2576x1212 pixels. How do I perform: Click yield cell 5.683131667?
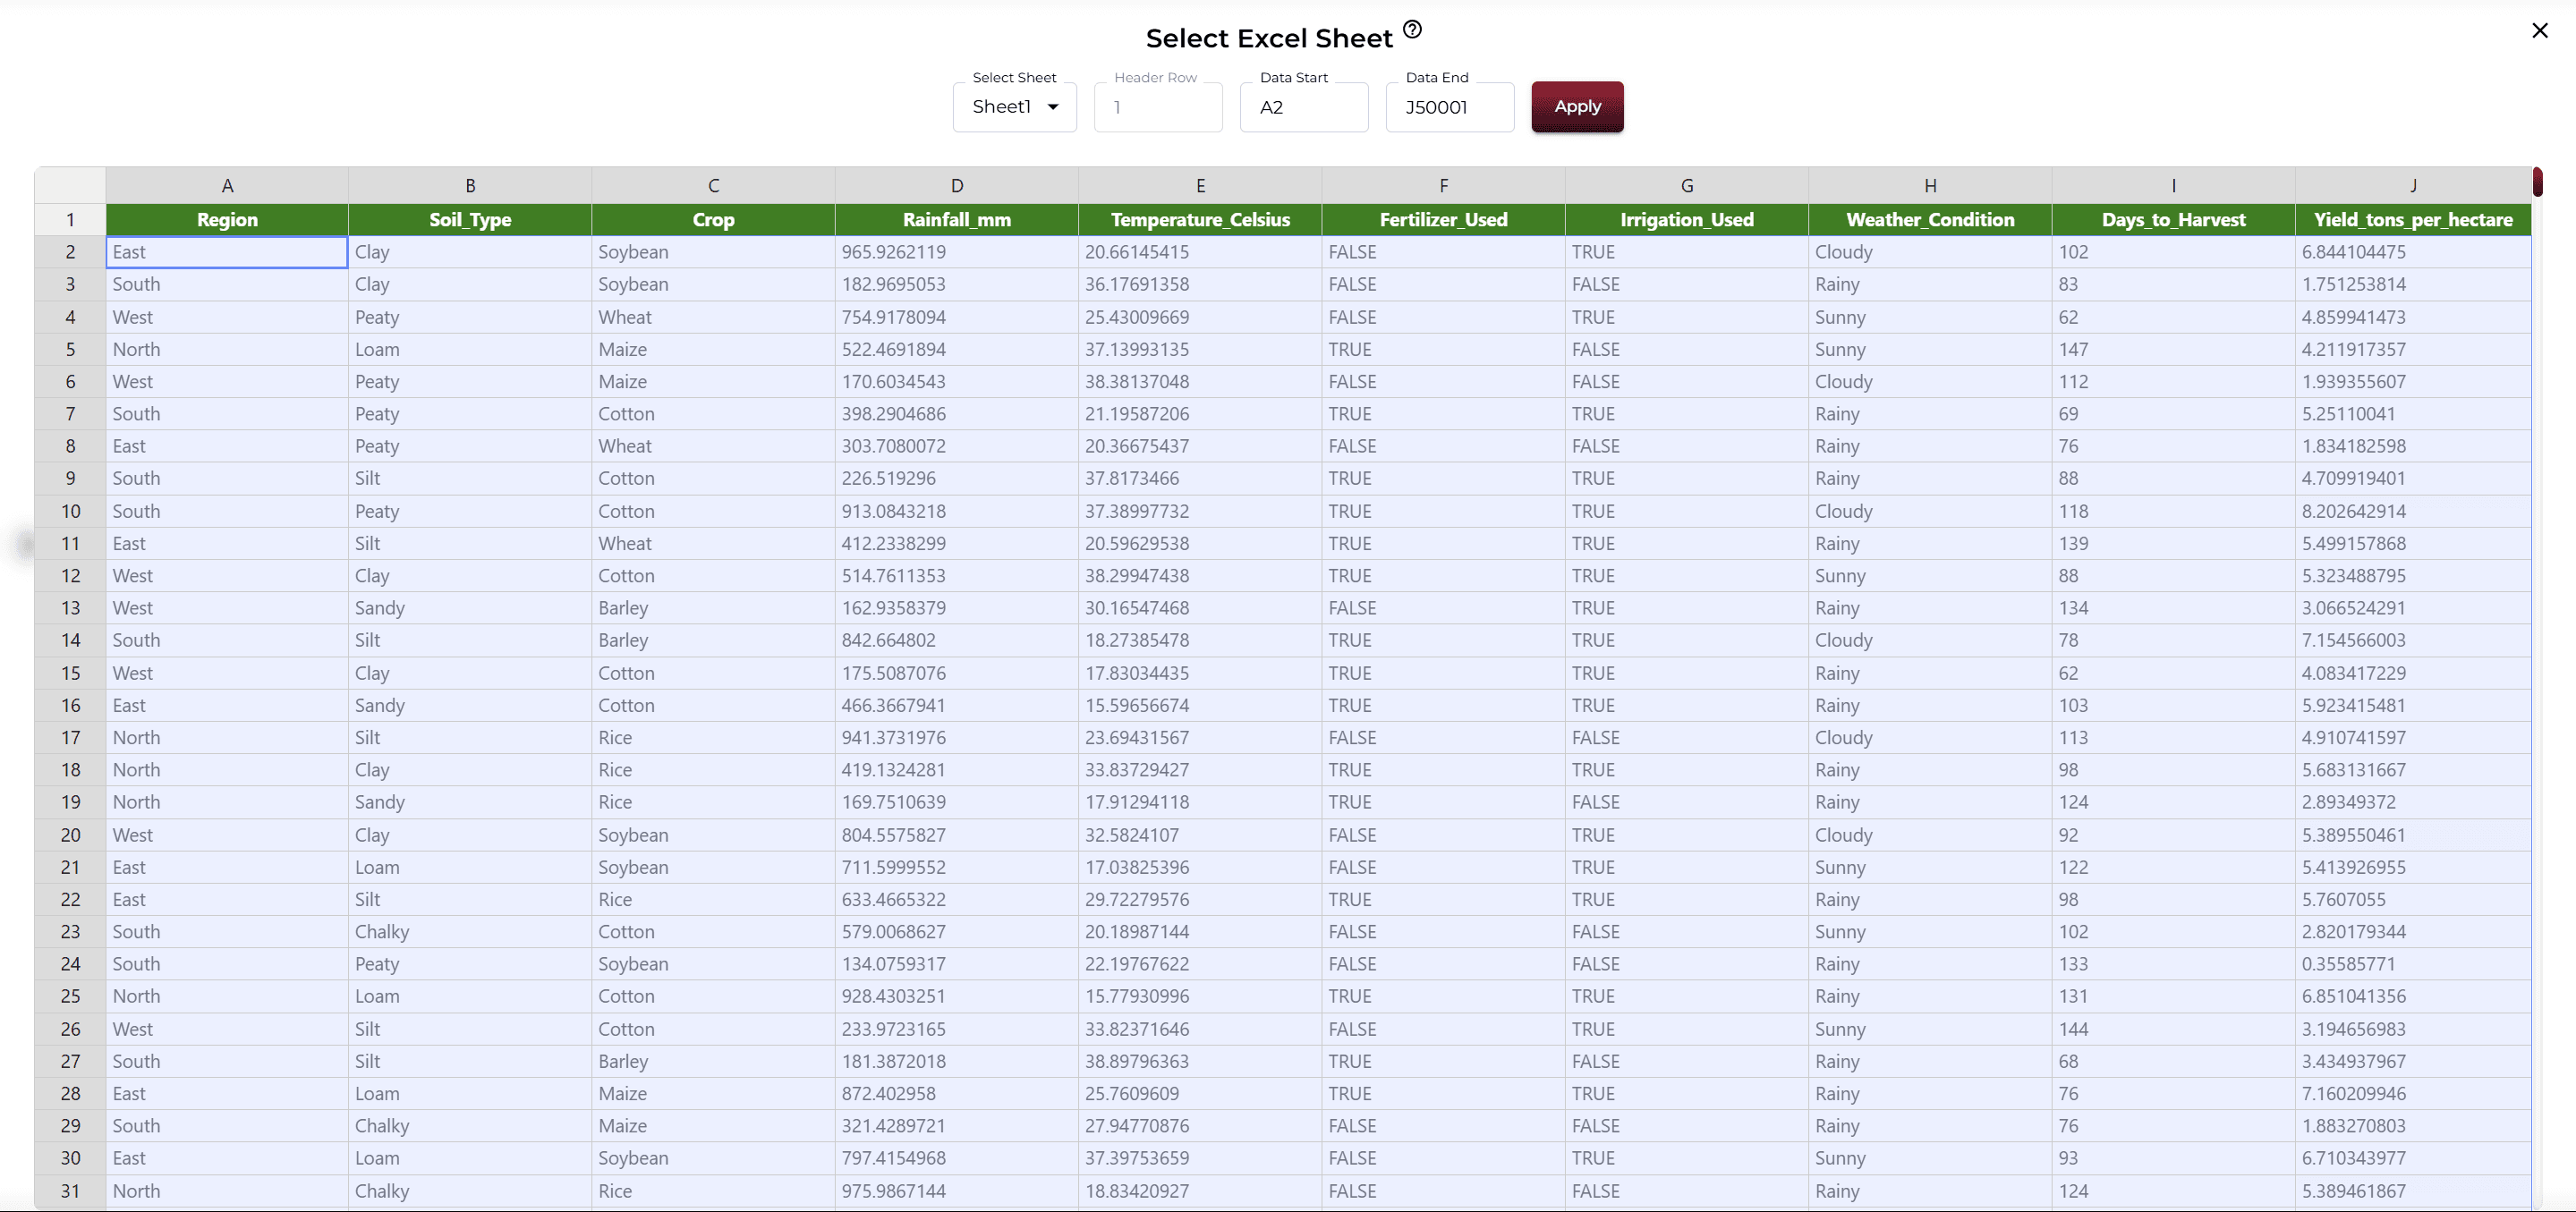click(2413, 770)
